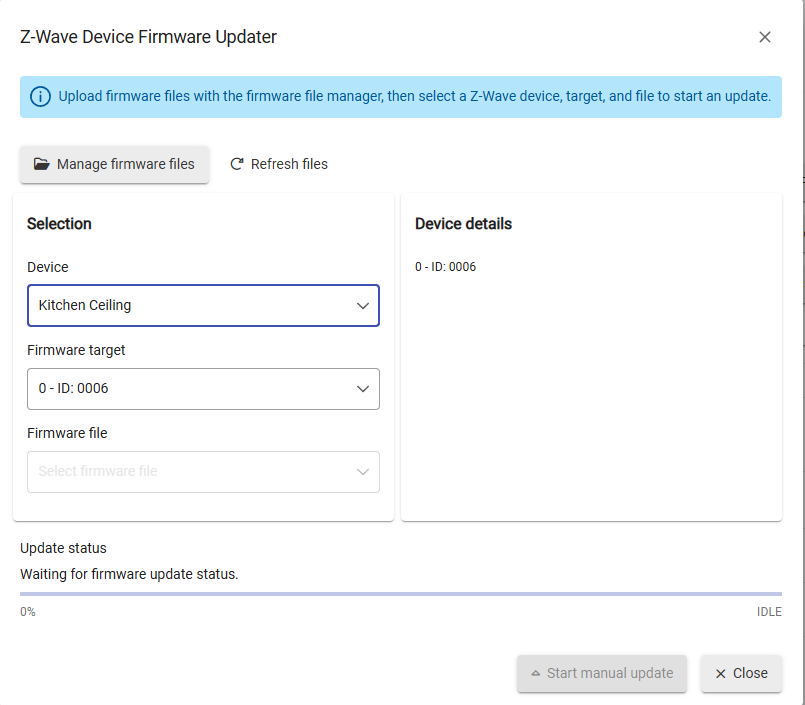The width and height of the screenshot is (805, 705).
Task: Click the 'Waiting for firmware update status.' text
Action: pyautogui.click(x=129, y=574)
